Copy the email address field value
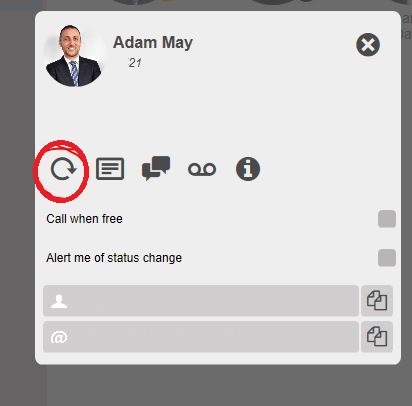The width and height of the screenshot is (412, 406). click(377, 337)
